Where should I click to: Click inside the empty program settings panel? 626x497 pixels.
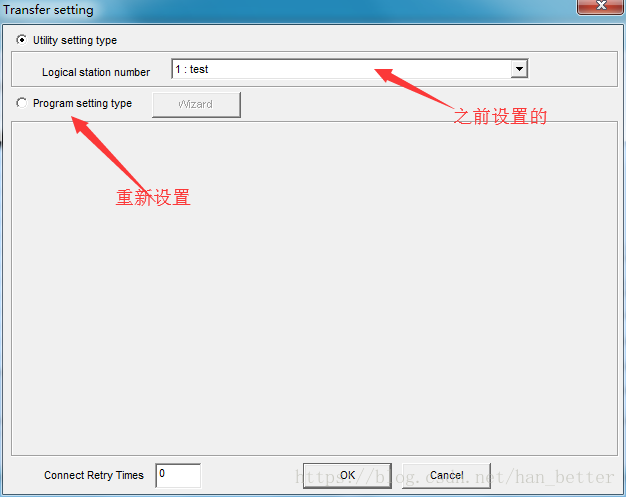(314, 288)
